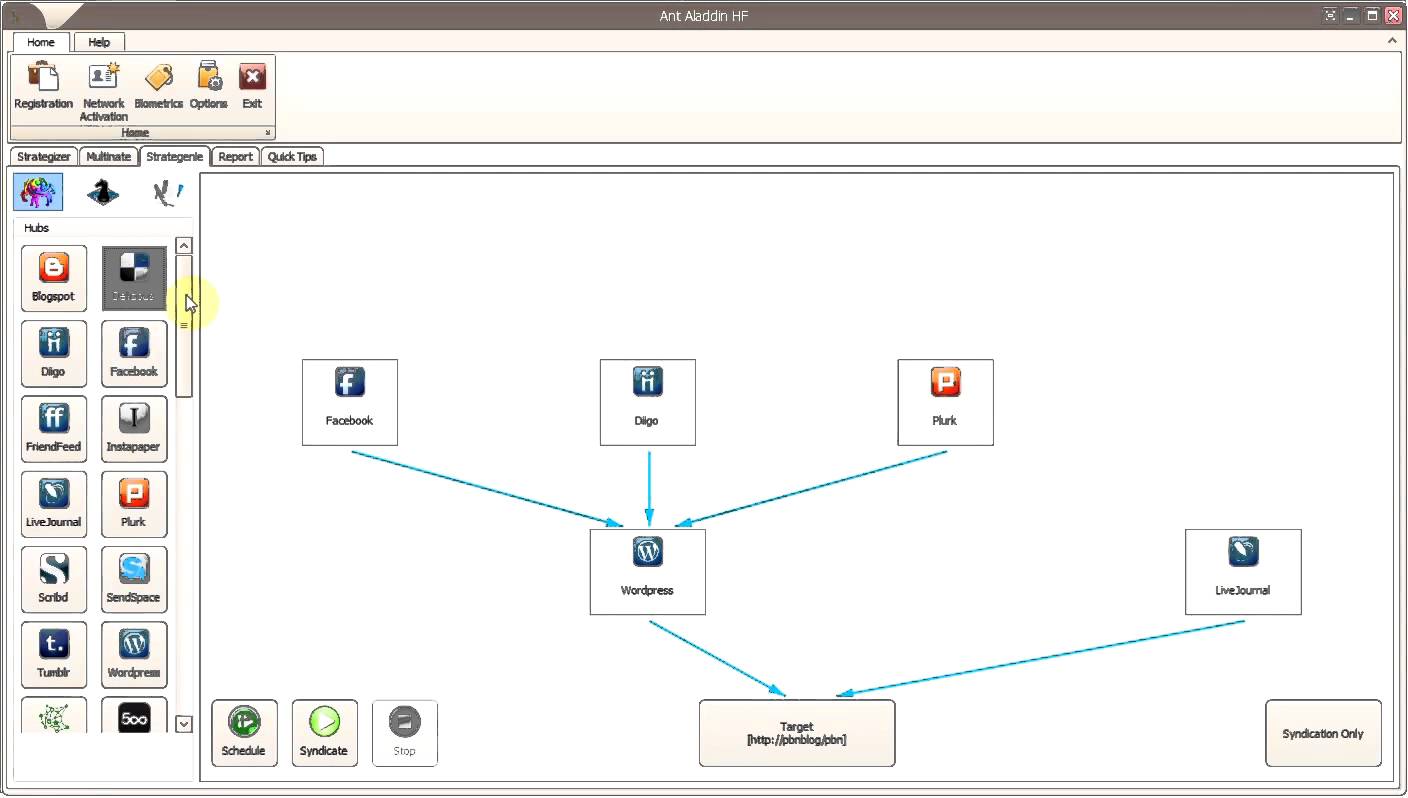Select the Wordpress node on the canvas

click(647, 572)
